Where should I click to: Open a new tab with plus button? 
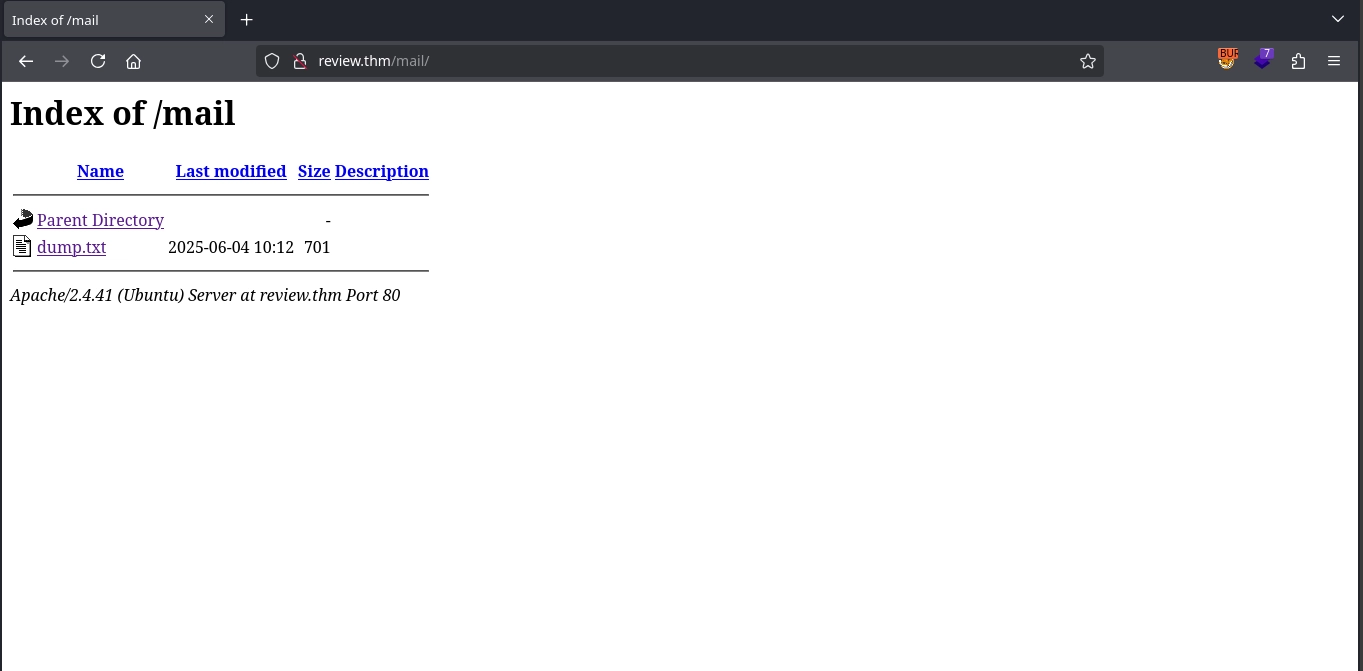click(x=247, y=20)
